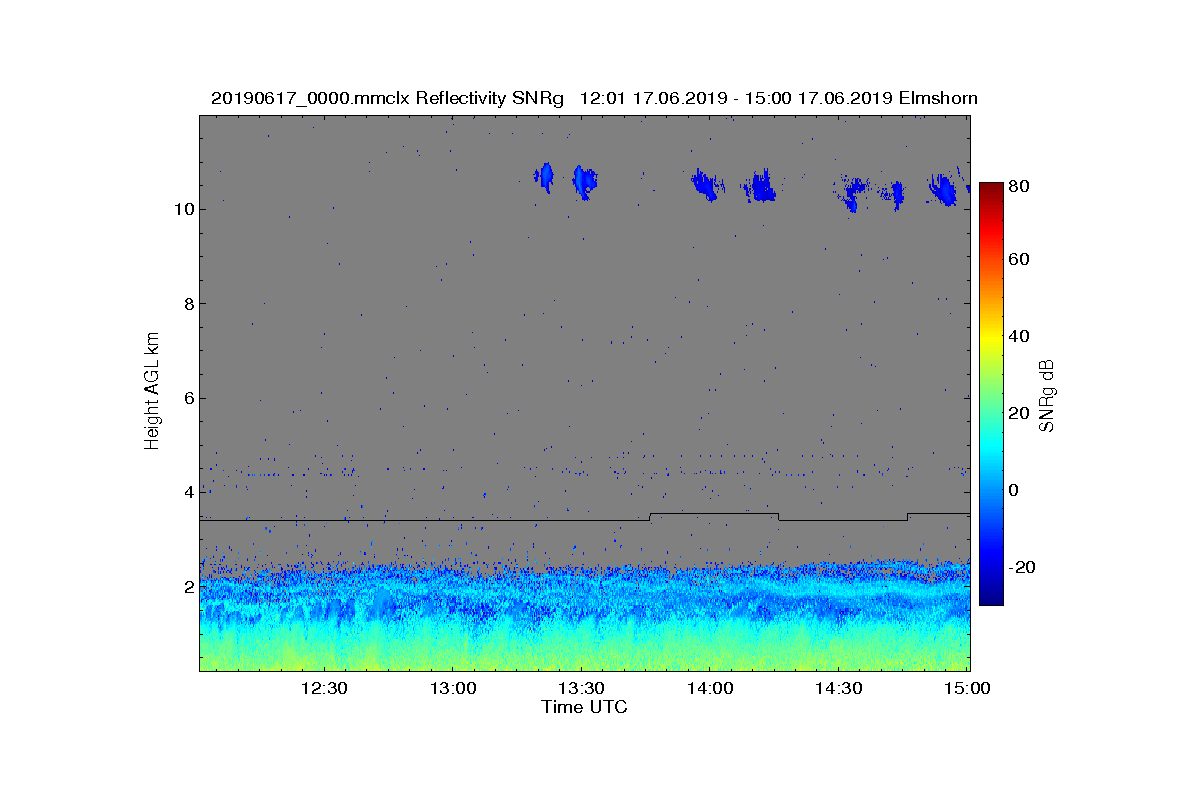Click the 'Elmshorn' location label in title
The width and height of the screenshot is (1200, 800).
(938, 98)
